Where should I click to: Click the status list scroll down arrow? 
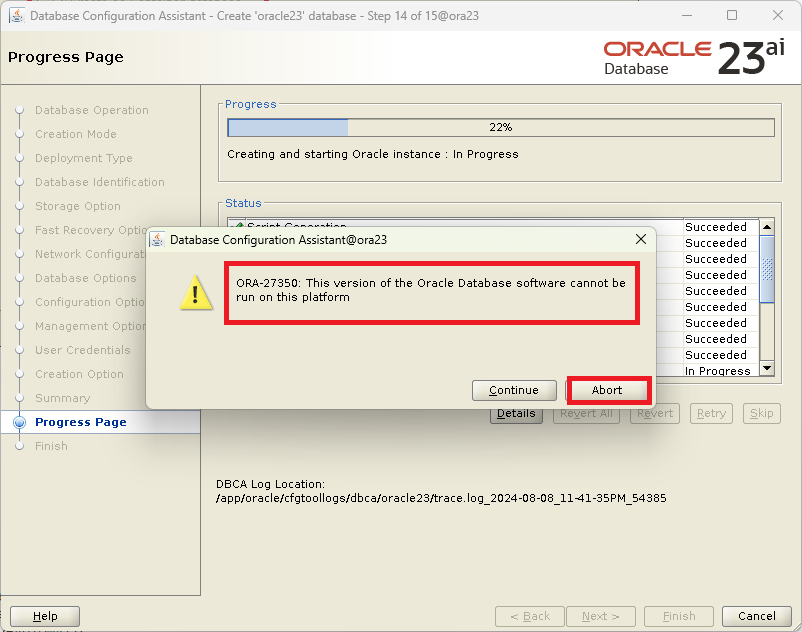pos(767,368)
